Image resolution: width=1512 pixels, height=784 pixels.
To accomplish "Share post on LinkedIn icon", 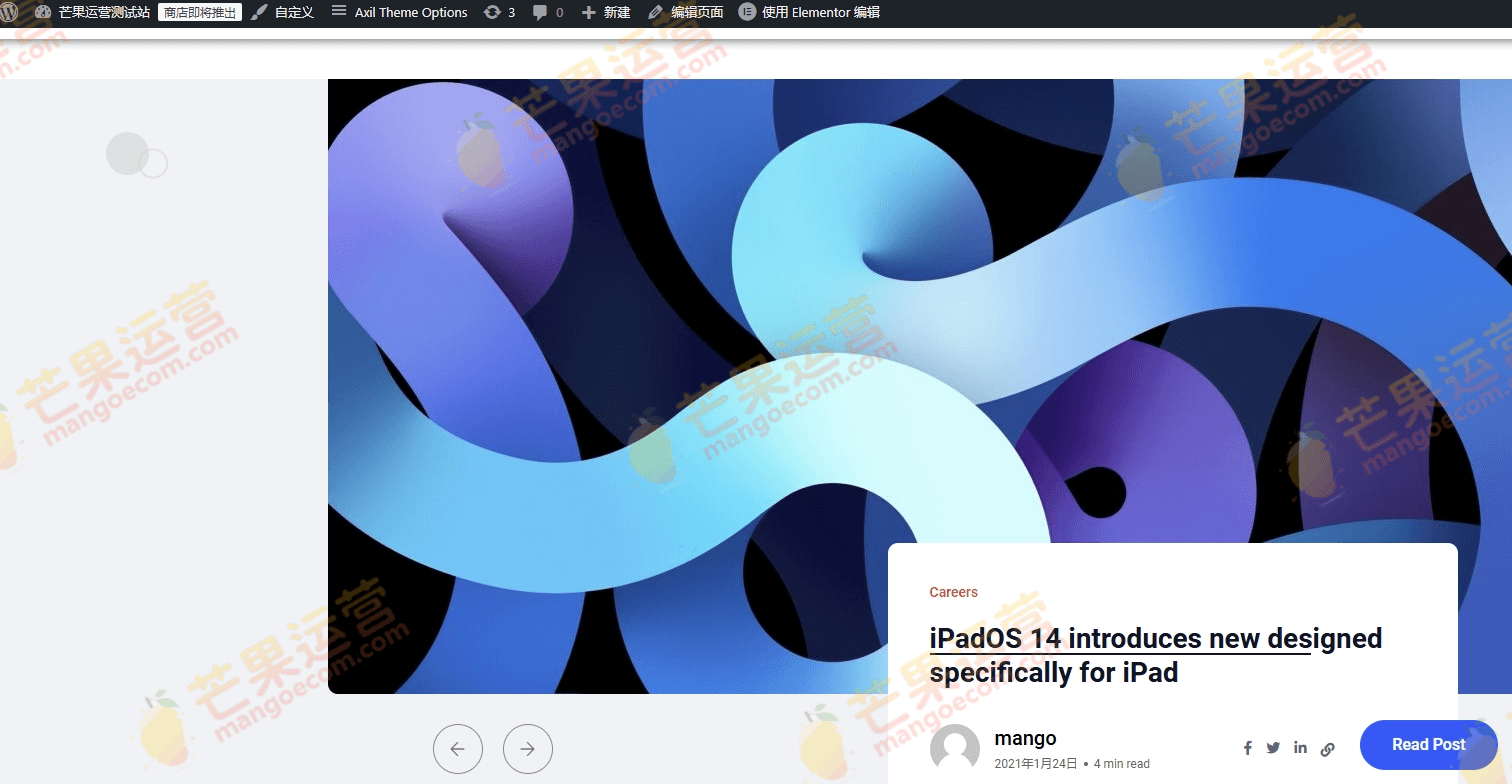I will coord(1300,748).
